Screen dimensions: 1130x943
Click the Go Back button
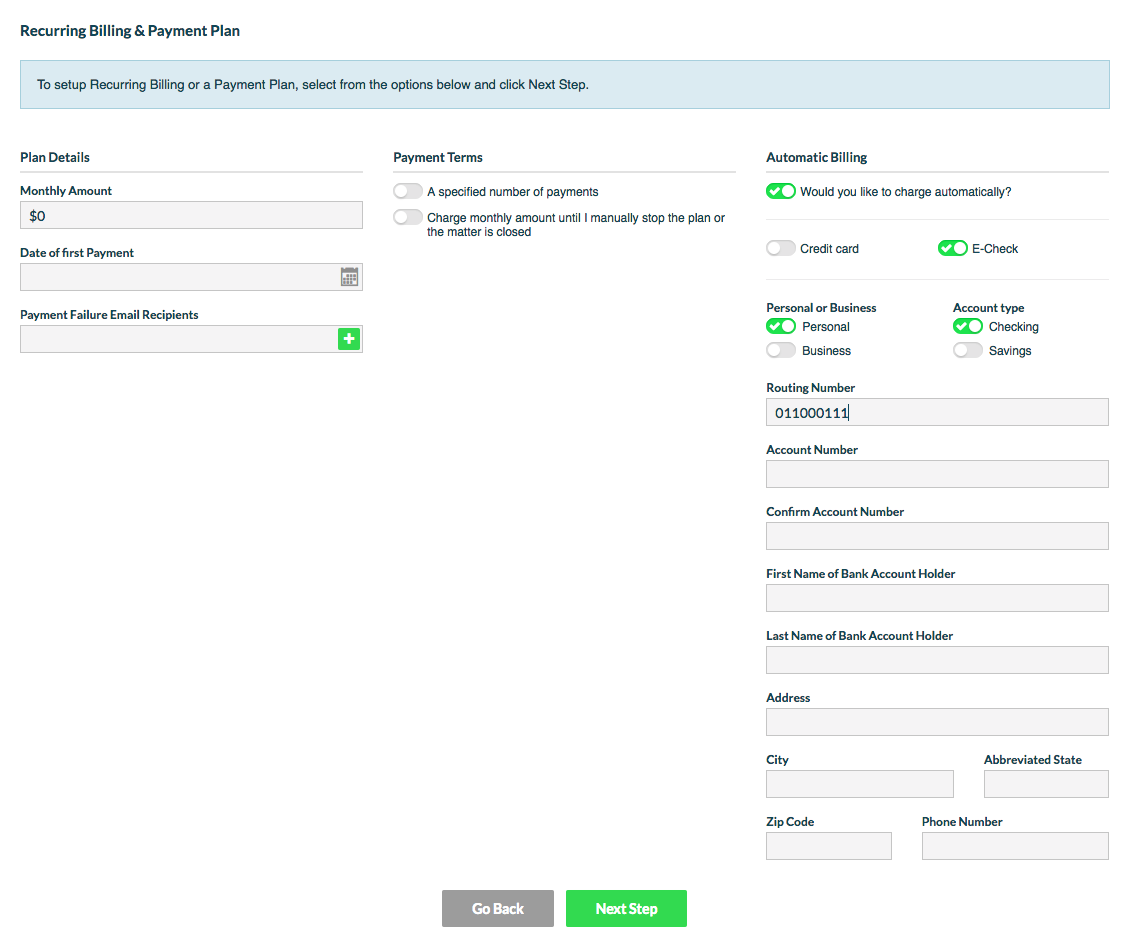coord(497,909)
